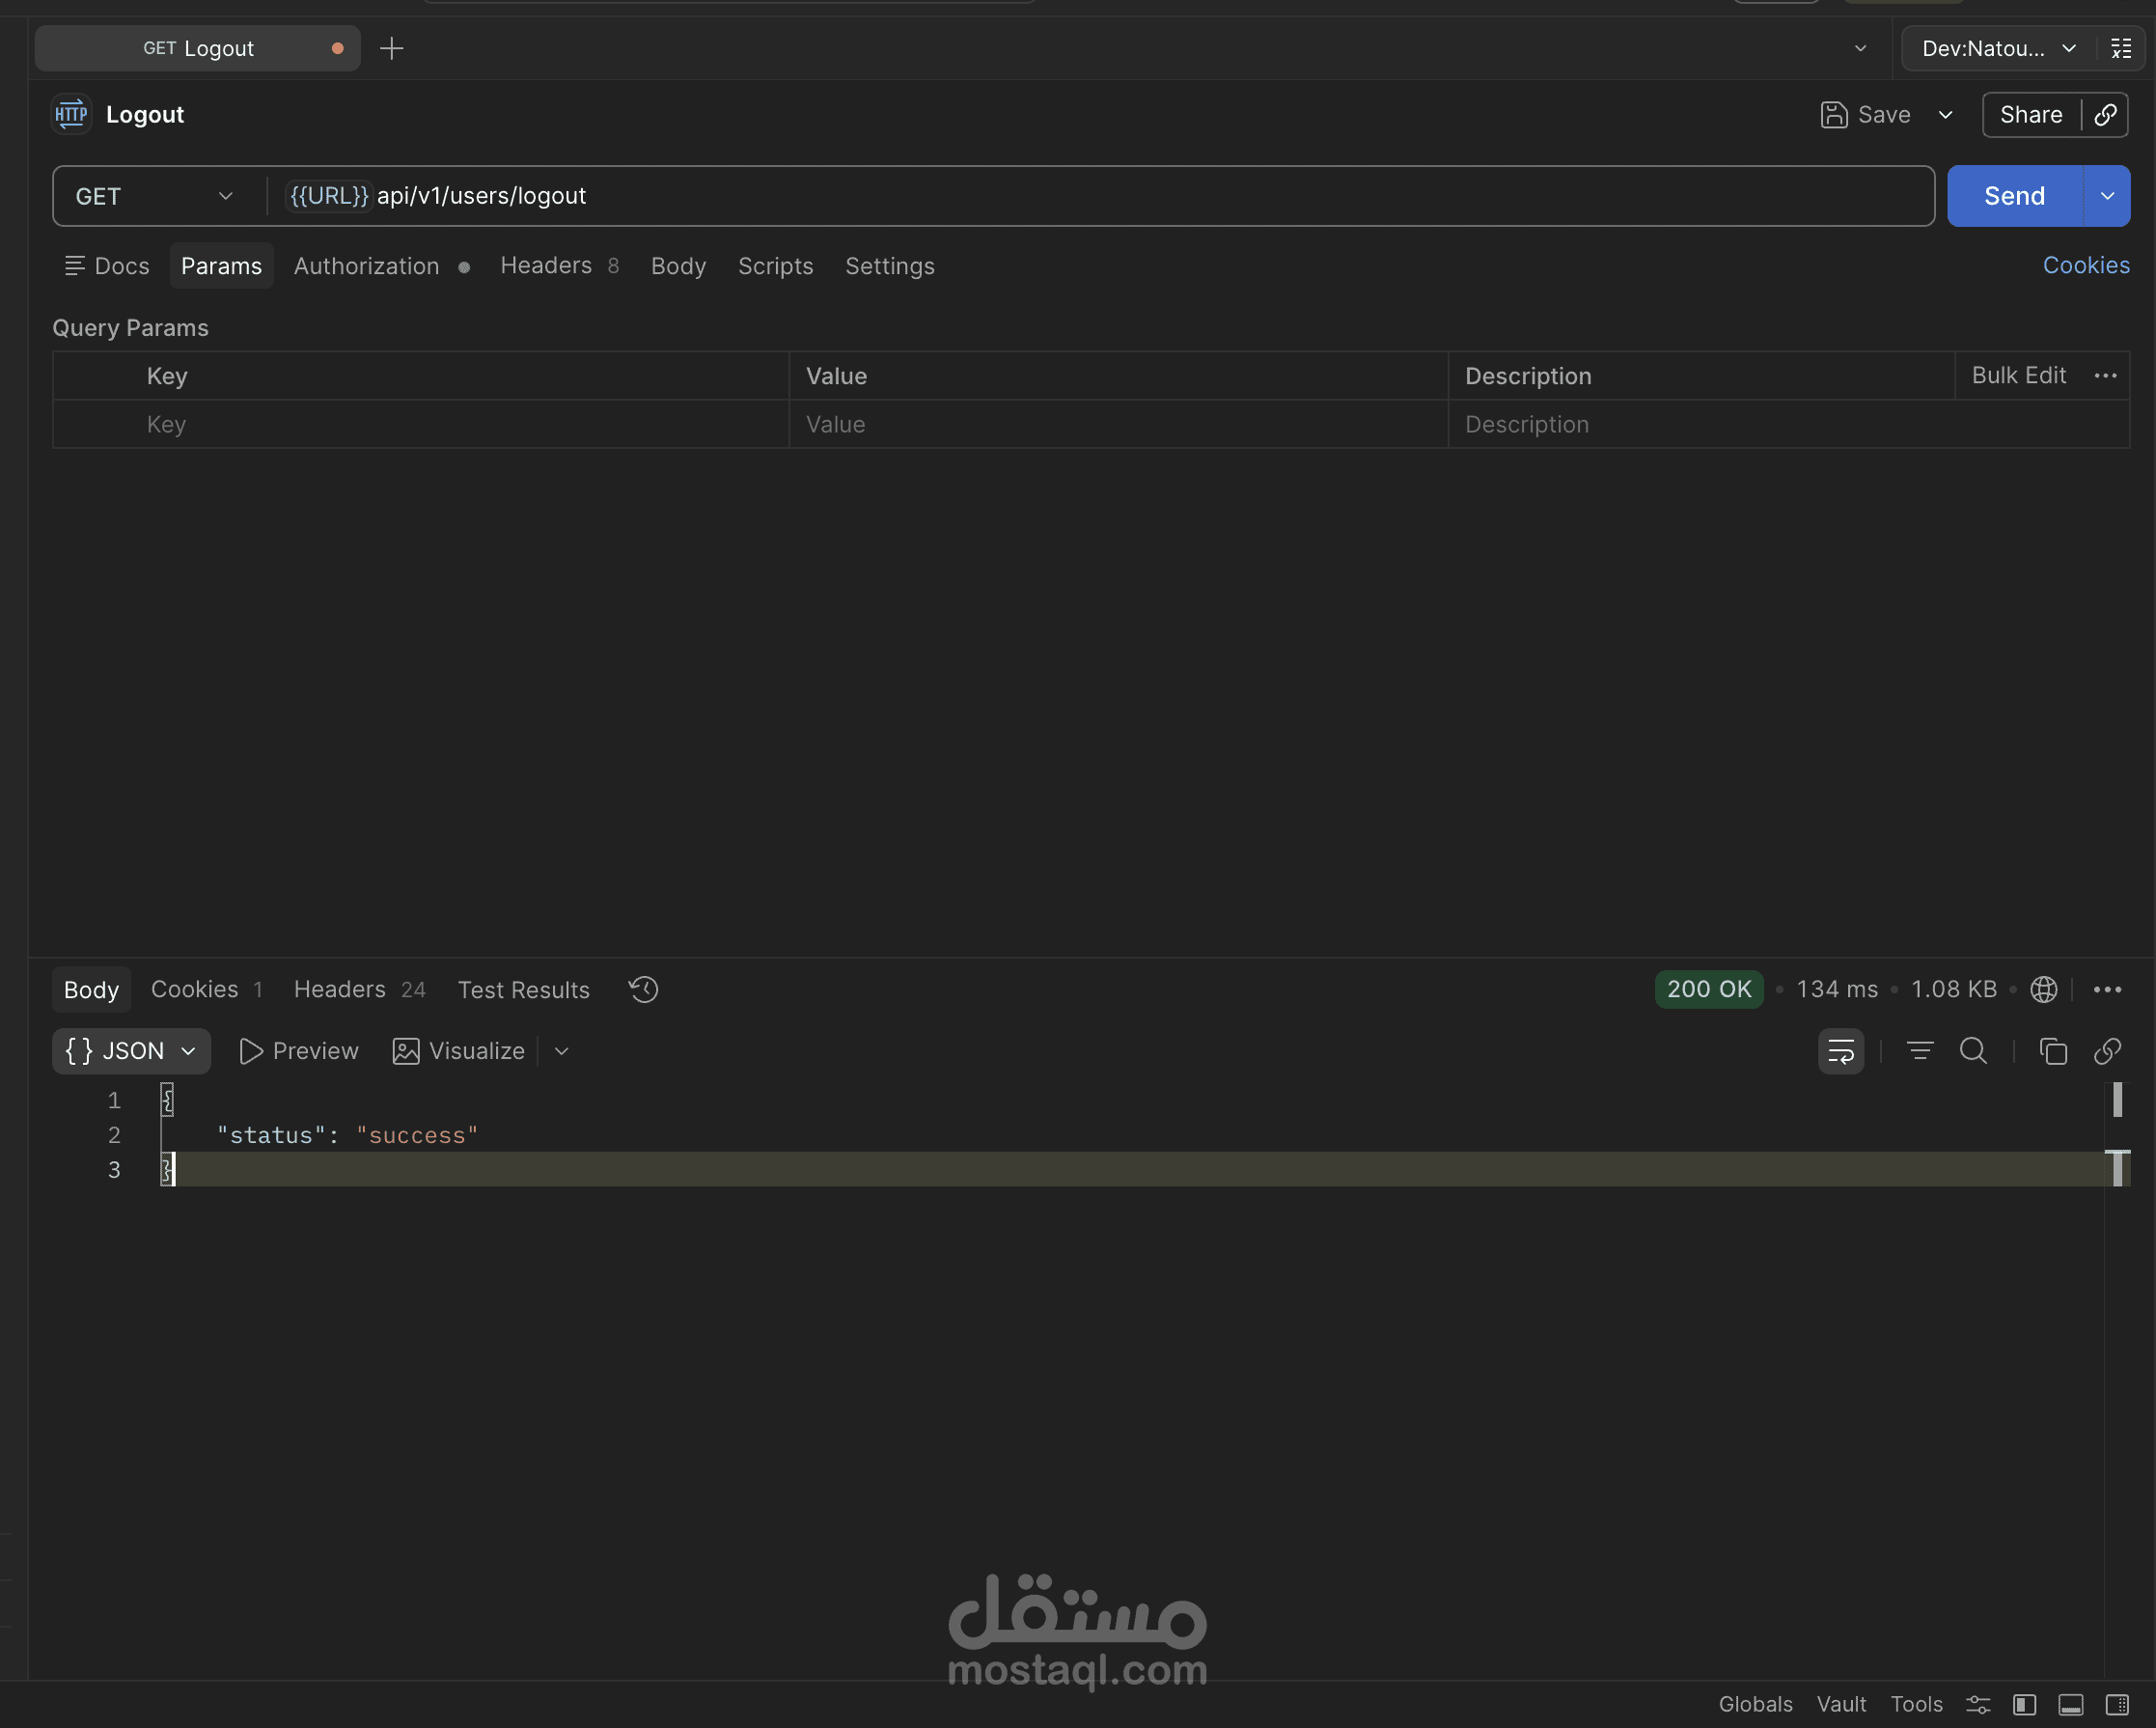The image size is (2156, 1728).
Task: Click the copy link icon beside Share
Action: (x=2106, y=115)
